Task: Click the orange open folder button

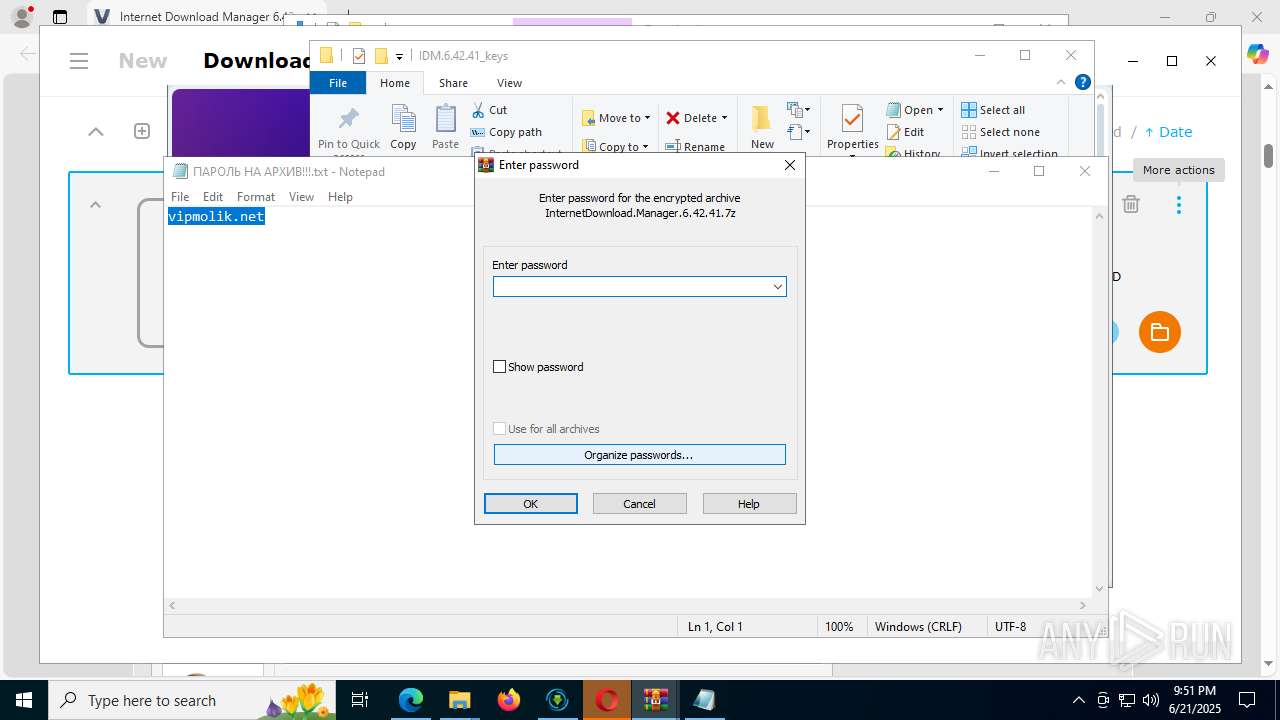Action: click(1160, 332)
